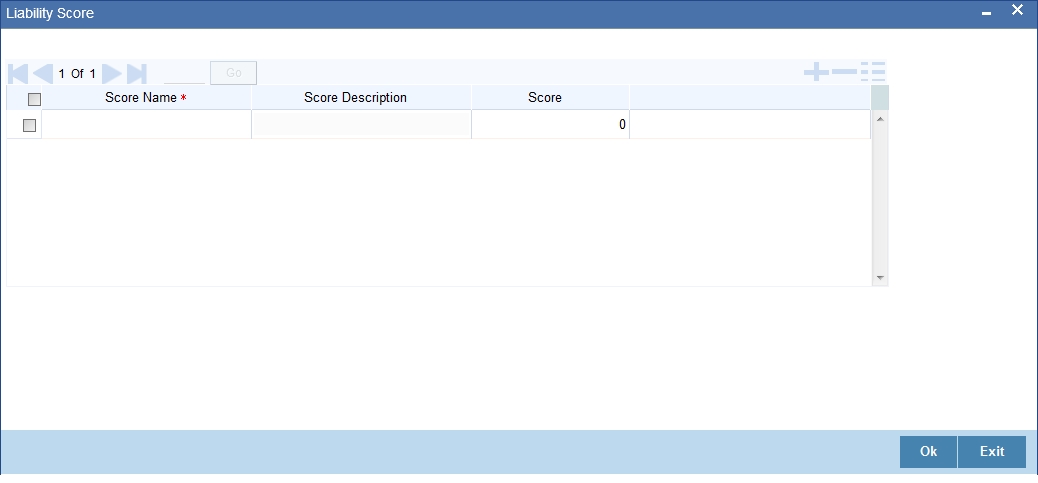Open single record view icon

tap(873, 71)
